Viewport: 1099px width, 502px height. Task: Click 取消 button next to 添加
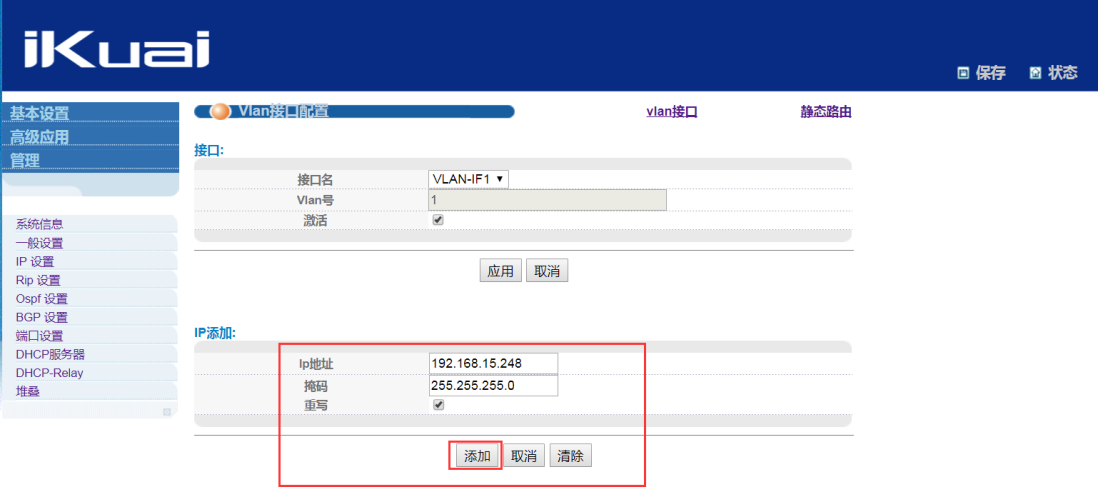[524, 456]
